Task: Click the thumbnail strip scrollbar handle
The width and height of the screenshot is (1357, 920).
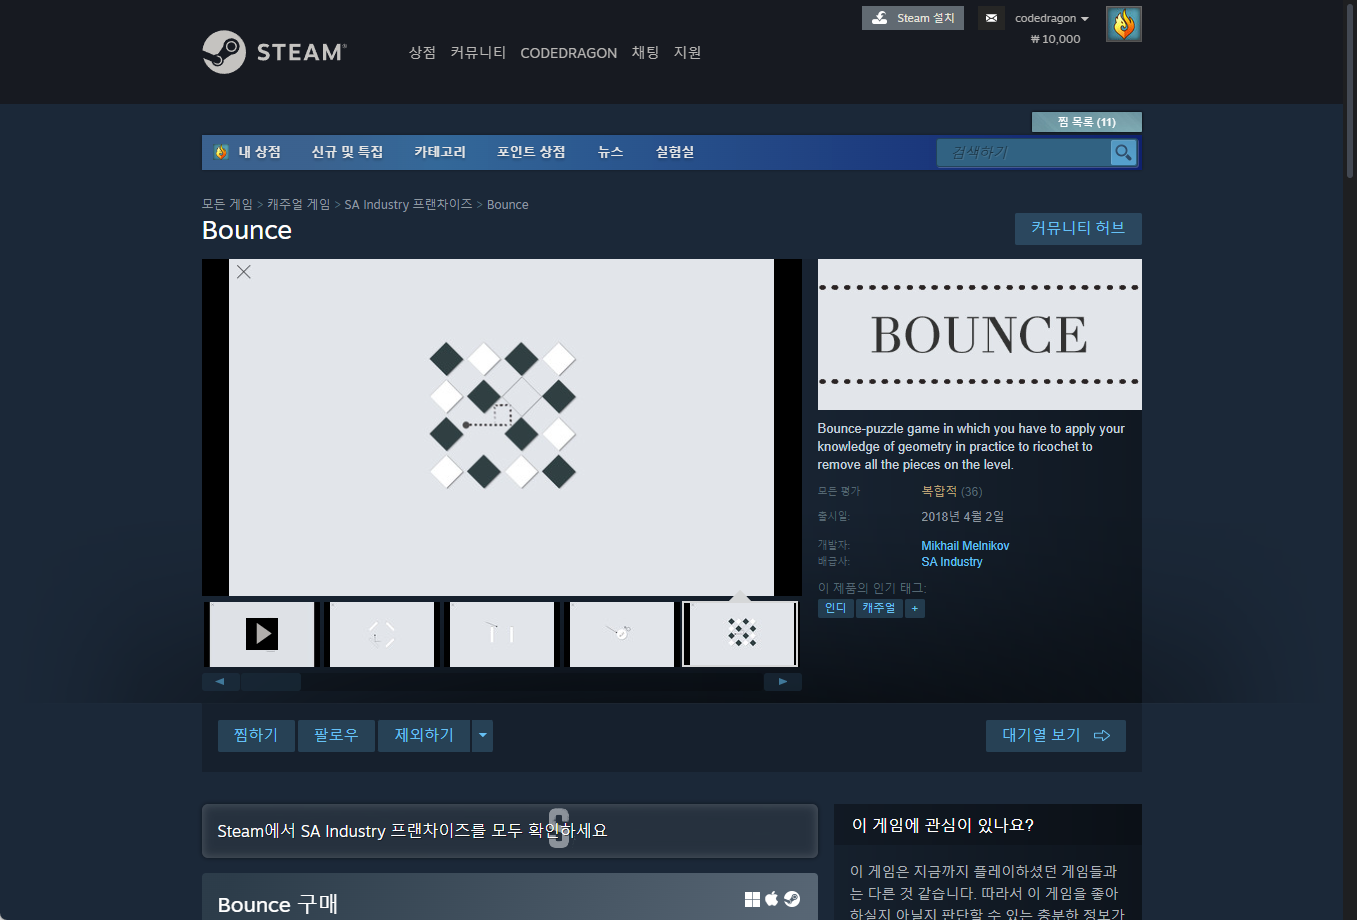Action: tap(271, 682)
